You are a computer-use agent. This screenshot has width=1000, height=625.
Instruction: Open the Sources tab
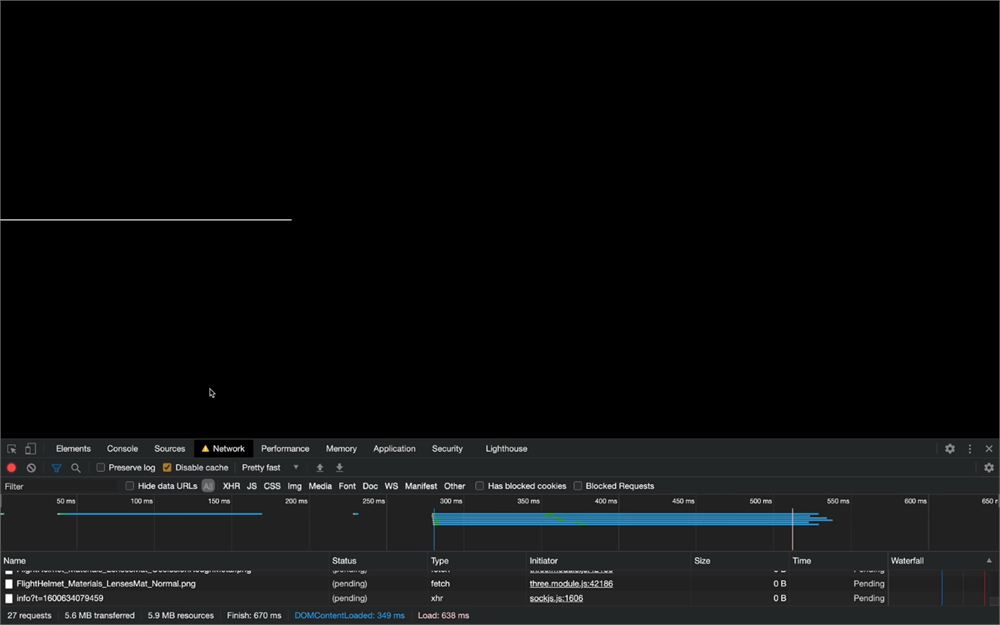[x=170, y=449]
